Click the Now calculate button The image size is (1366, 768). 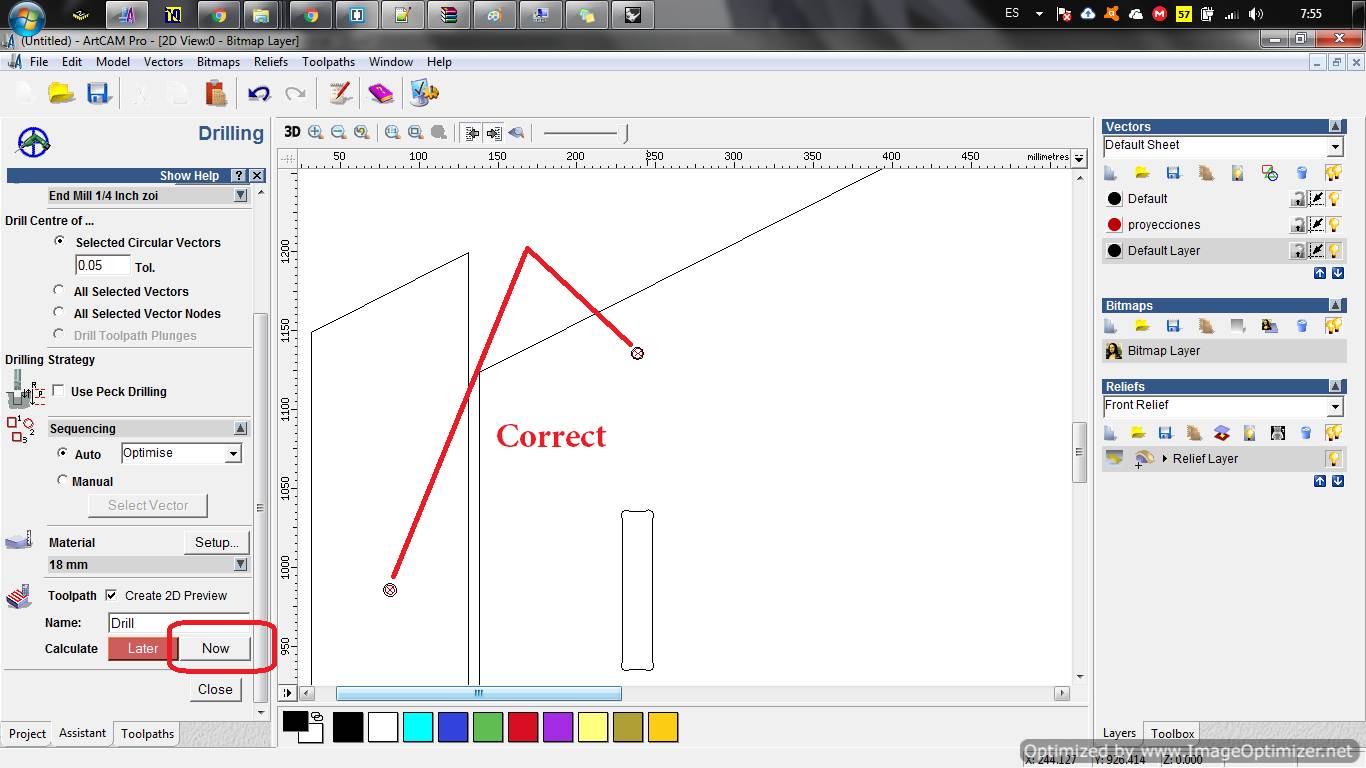coord(216,648)
